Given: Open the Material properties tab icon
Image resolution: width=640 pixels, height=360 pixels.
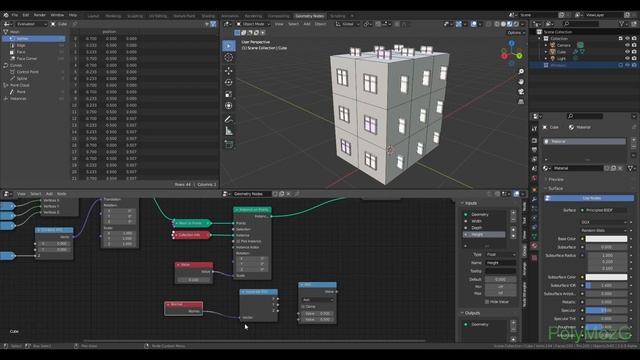Looking at the screenshot, I should (x=534, y=246).
